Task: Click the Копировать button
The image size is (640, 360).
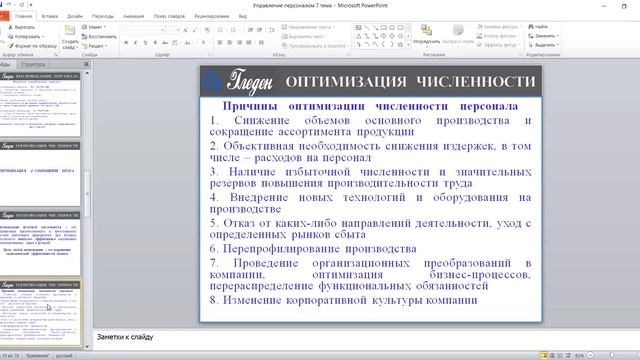Action: [x=26, y=36]
